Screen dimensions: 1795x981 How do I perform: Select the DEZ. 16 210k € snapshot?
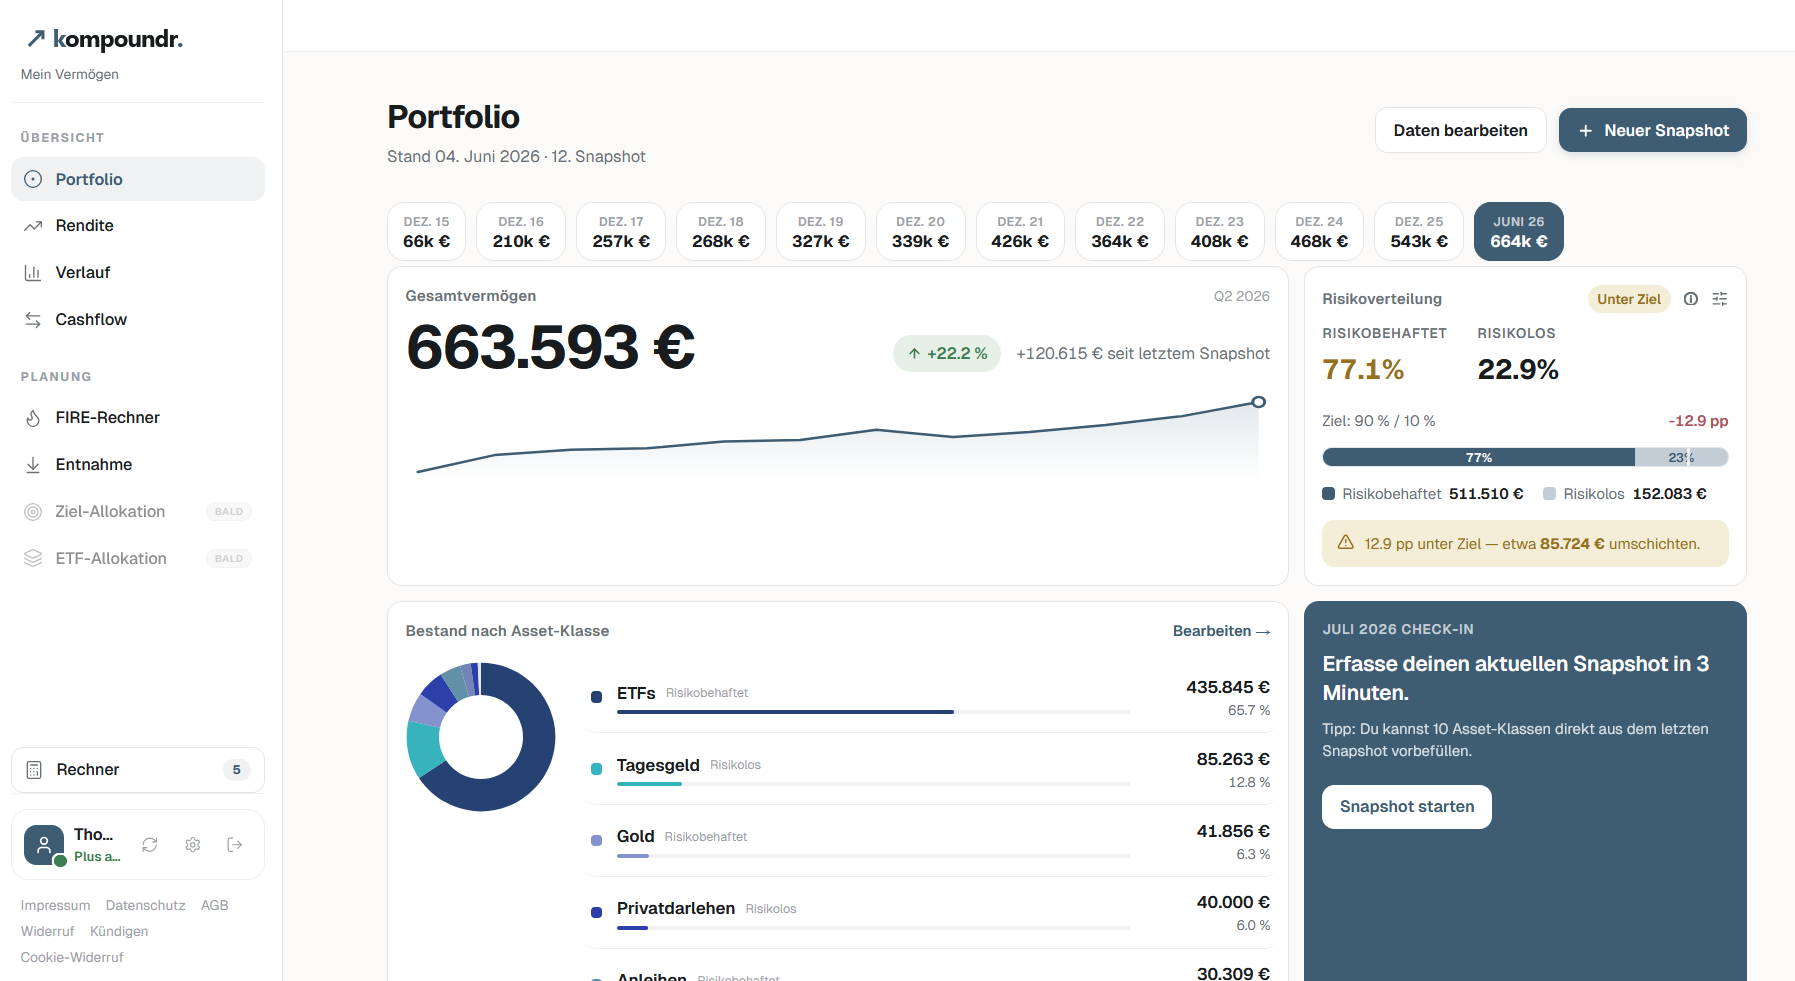pyautogui.click(x=521, y=232)
